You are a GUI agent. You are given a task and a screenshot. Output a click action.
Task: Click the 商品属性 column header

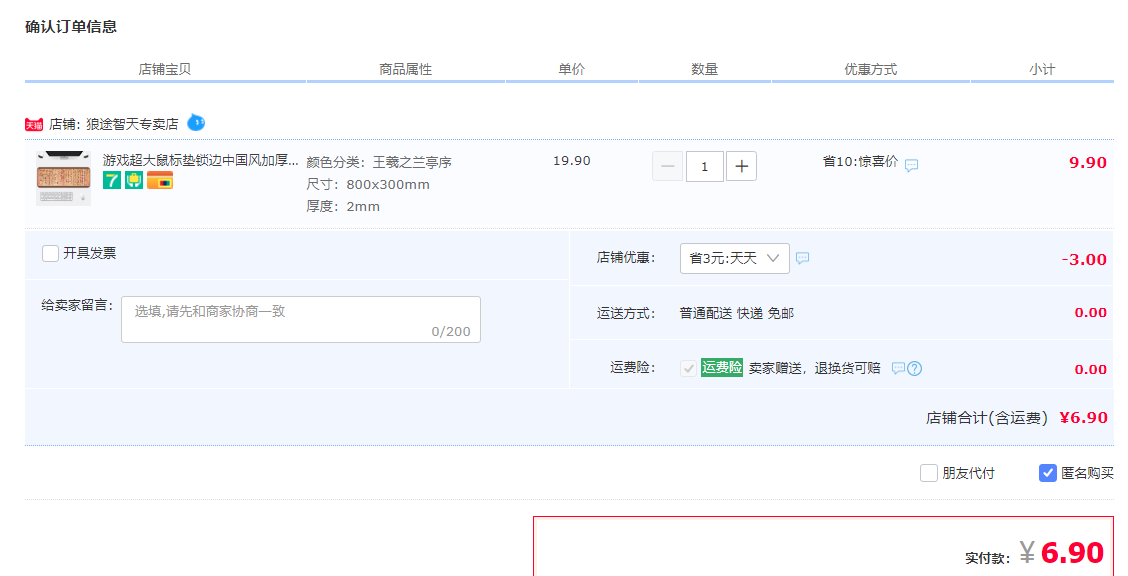pos(406,70)
